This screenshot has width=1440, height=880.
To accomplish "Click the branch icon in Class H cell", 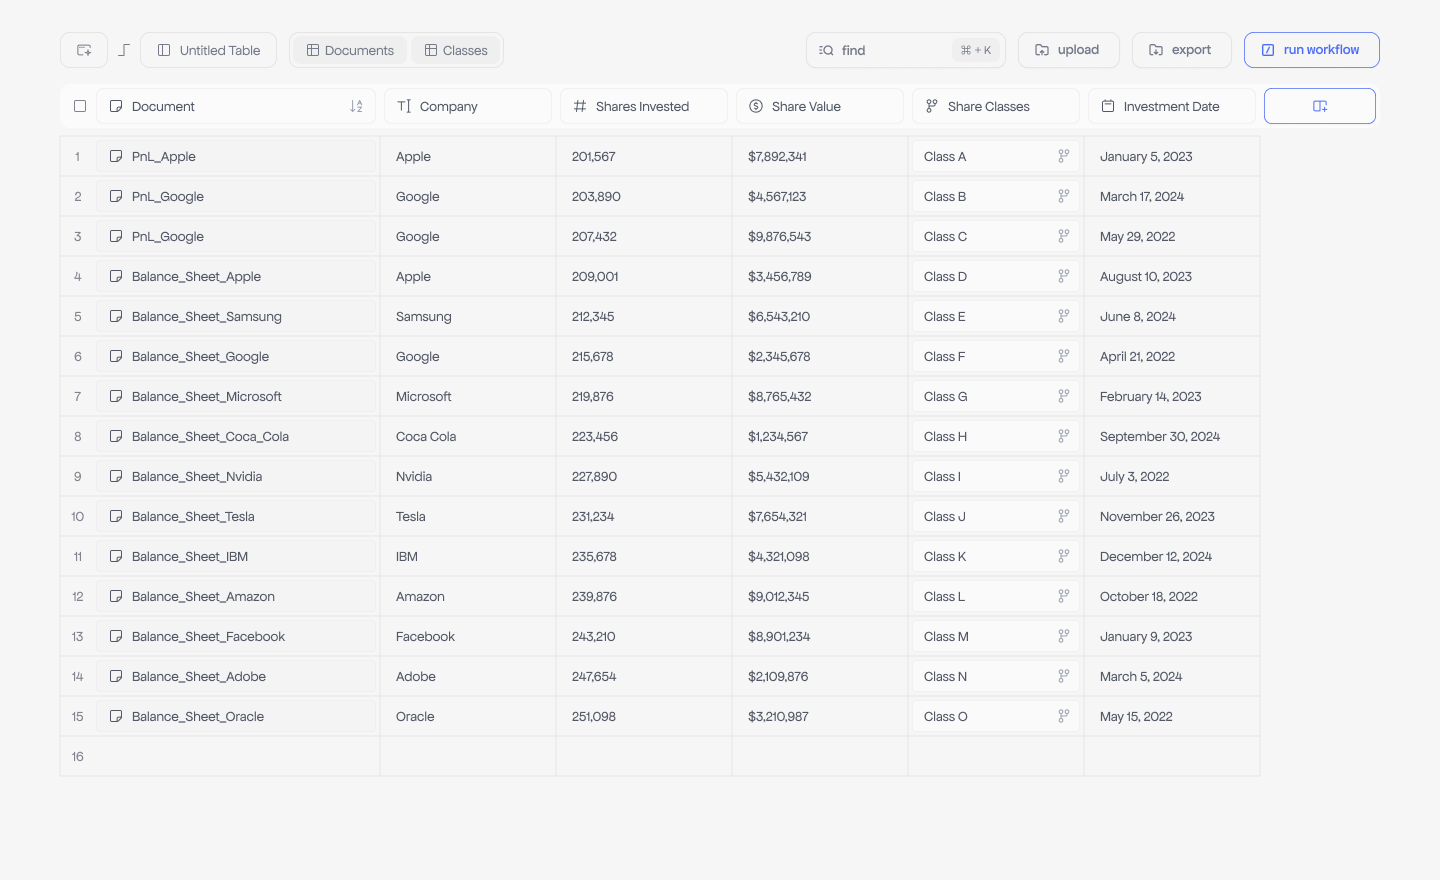I will tap(1064, 436).
